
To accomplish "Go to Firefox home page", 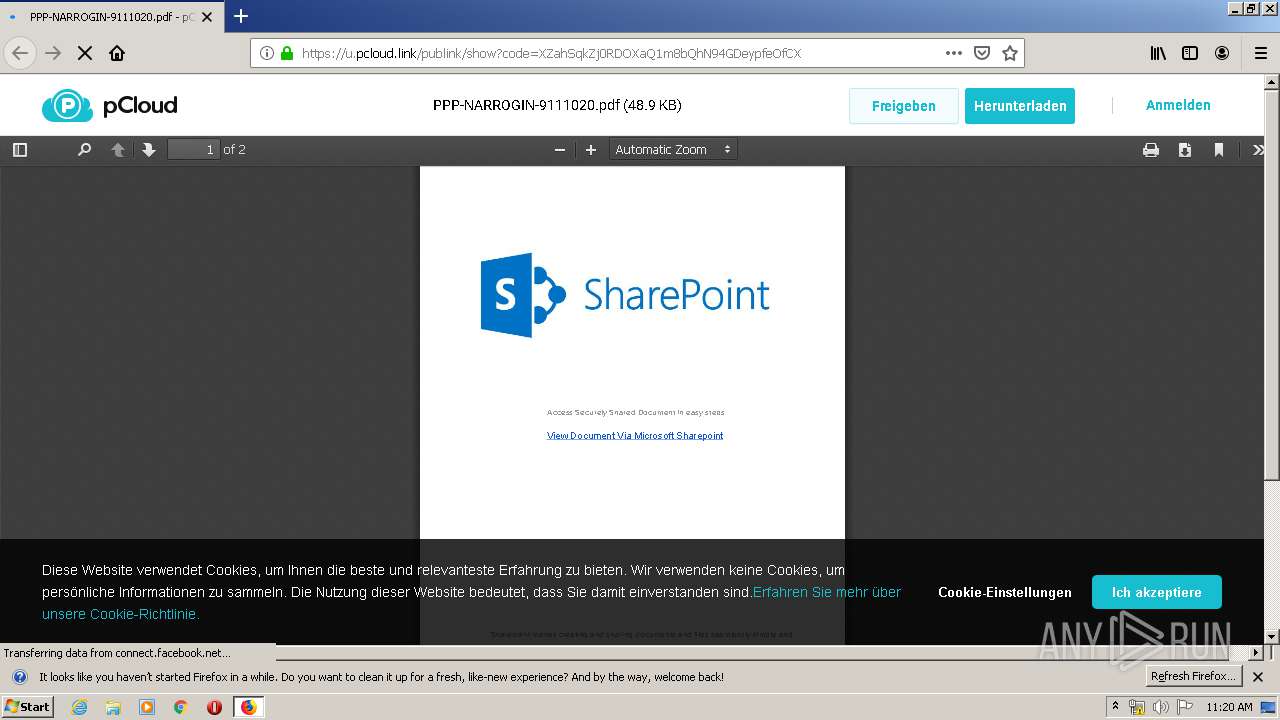I will (x=117, y=53).
